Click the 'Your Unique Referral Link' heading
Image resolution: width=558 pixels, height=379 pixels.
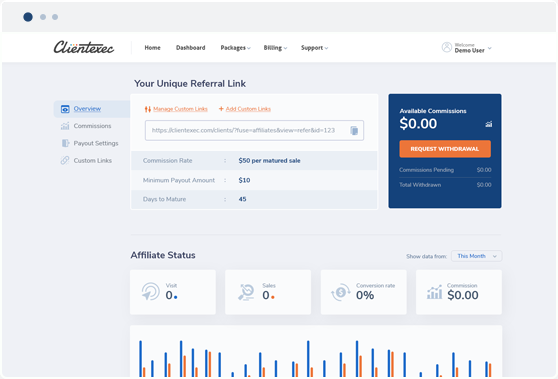pyautogui.click(x=190, y=84)
